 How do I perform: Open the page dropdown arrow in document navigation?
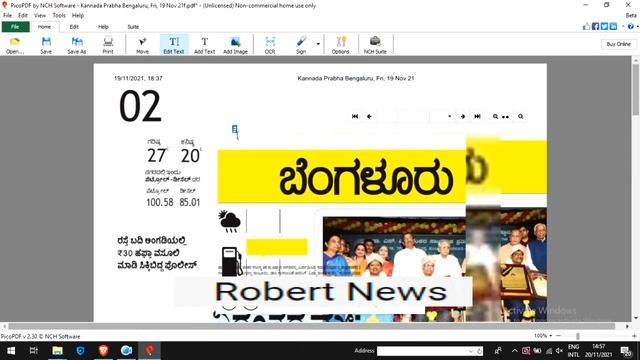tap(449, 116)
